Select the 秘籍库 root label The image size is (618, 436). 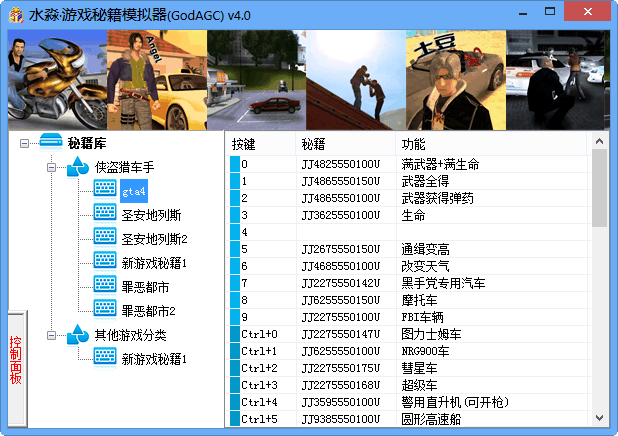(x=87, y=143)
